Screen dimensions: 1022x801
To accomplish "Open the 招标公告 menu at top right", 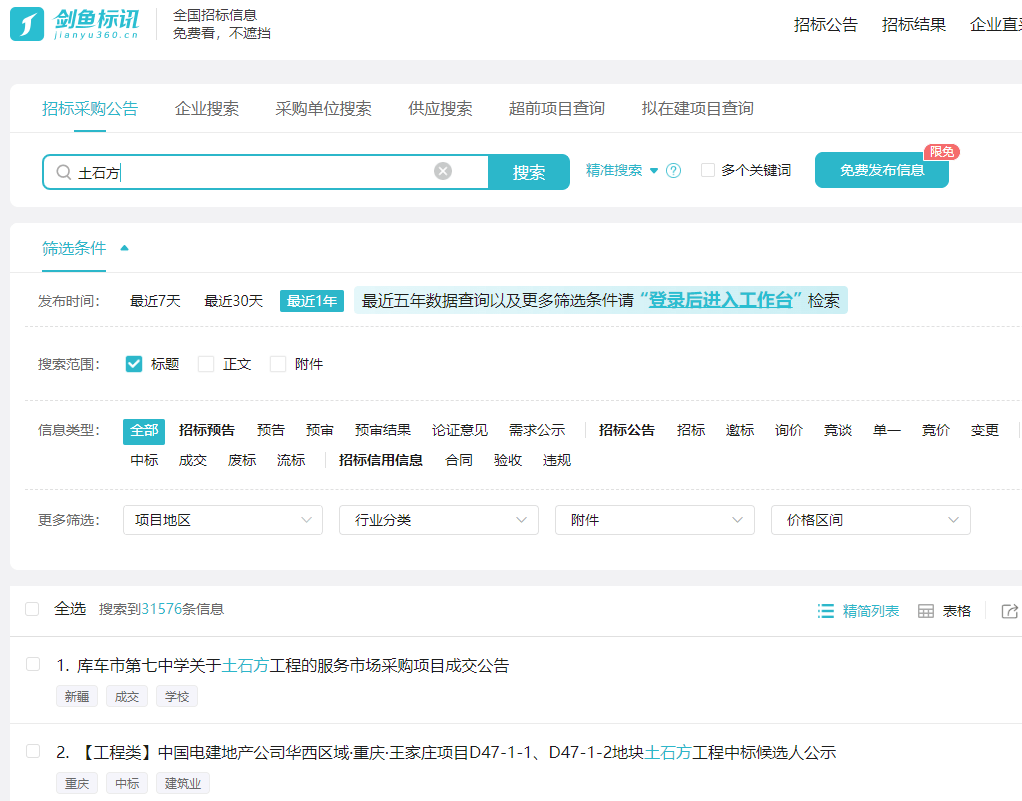I will 825,24.
